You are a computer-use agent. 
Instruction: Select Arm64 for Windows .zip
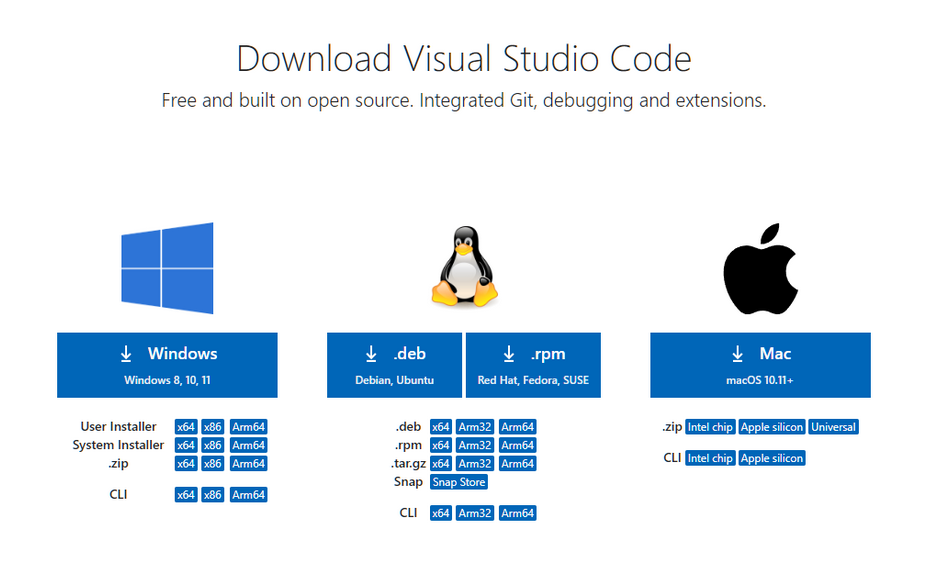(x=249, y=464)
